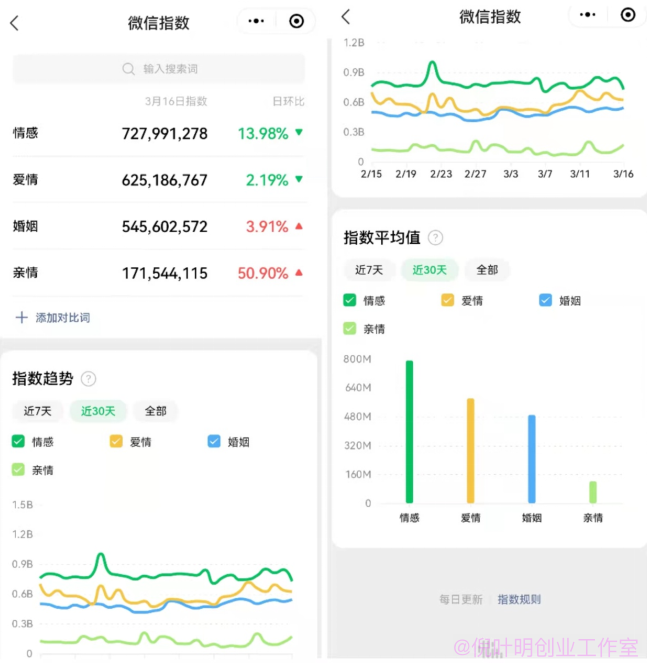Toggle 情感 checkbox in 指数平均值 section
647x663 pixels.
pos(350,300)
